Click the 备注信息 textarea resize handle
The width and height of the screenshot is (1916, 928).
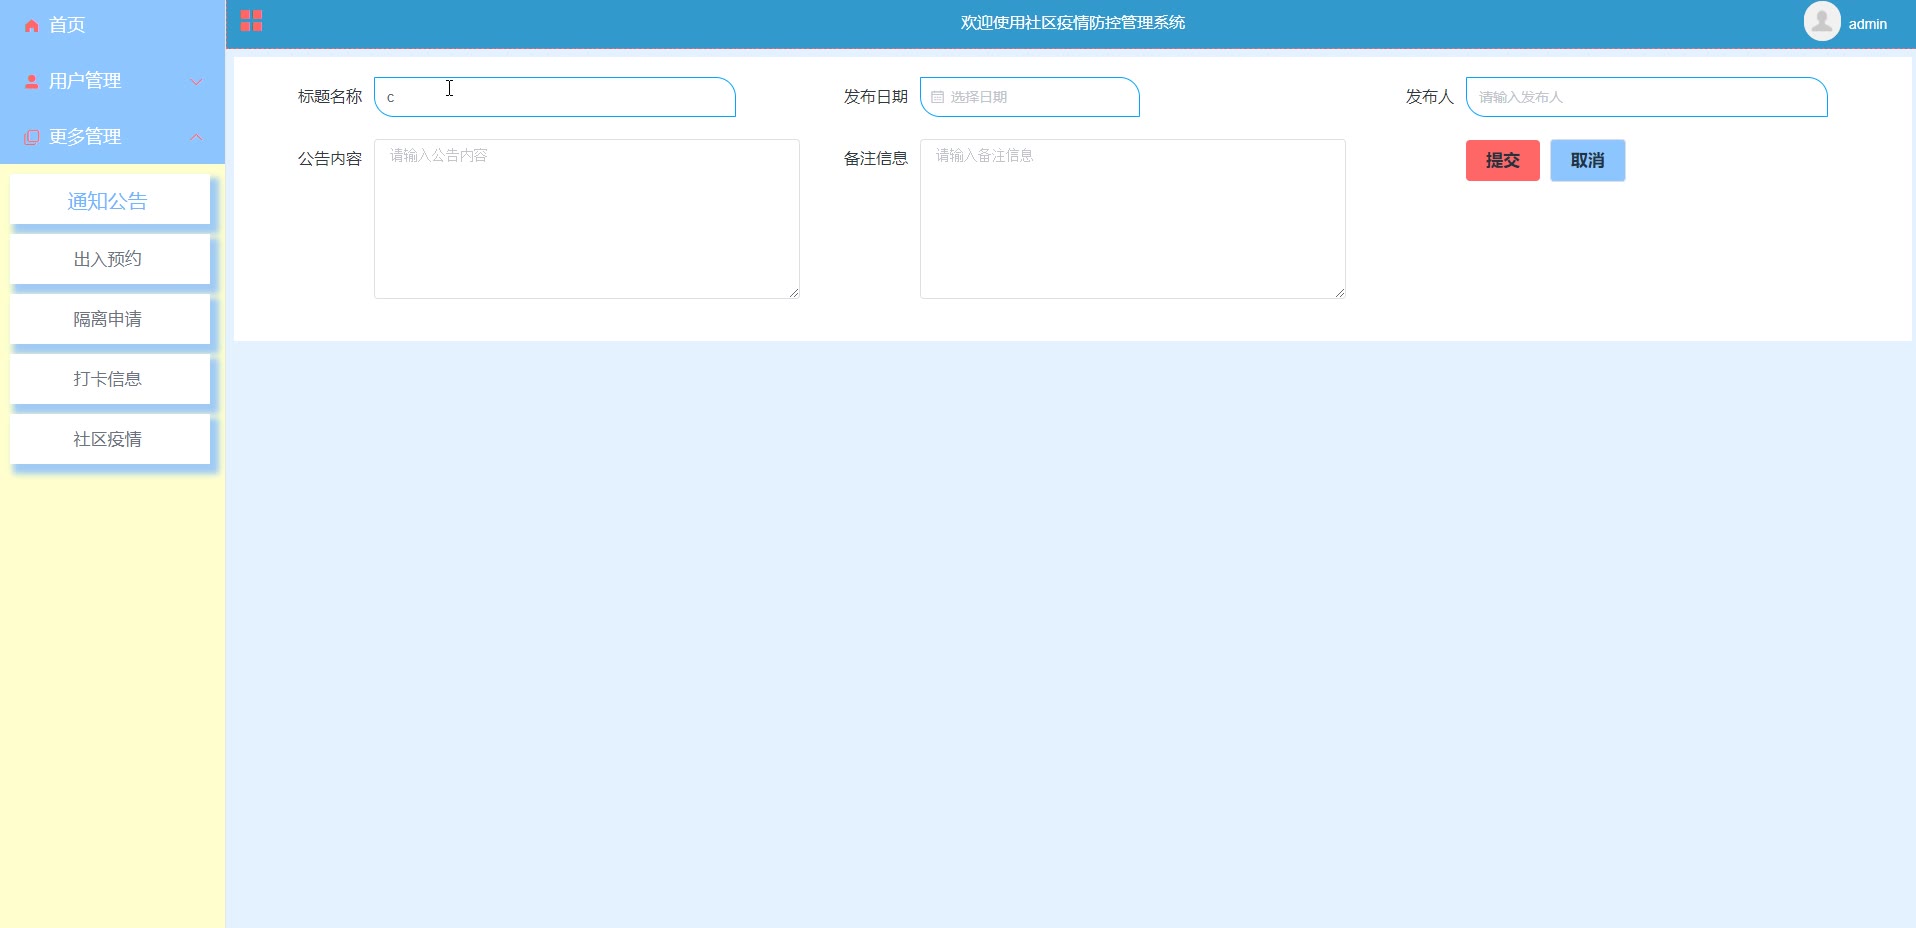coord(1340,293)
